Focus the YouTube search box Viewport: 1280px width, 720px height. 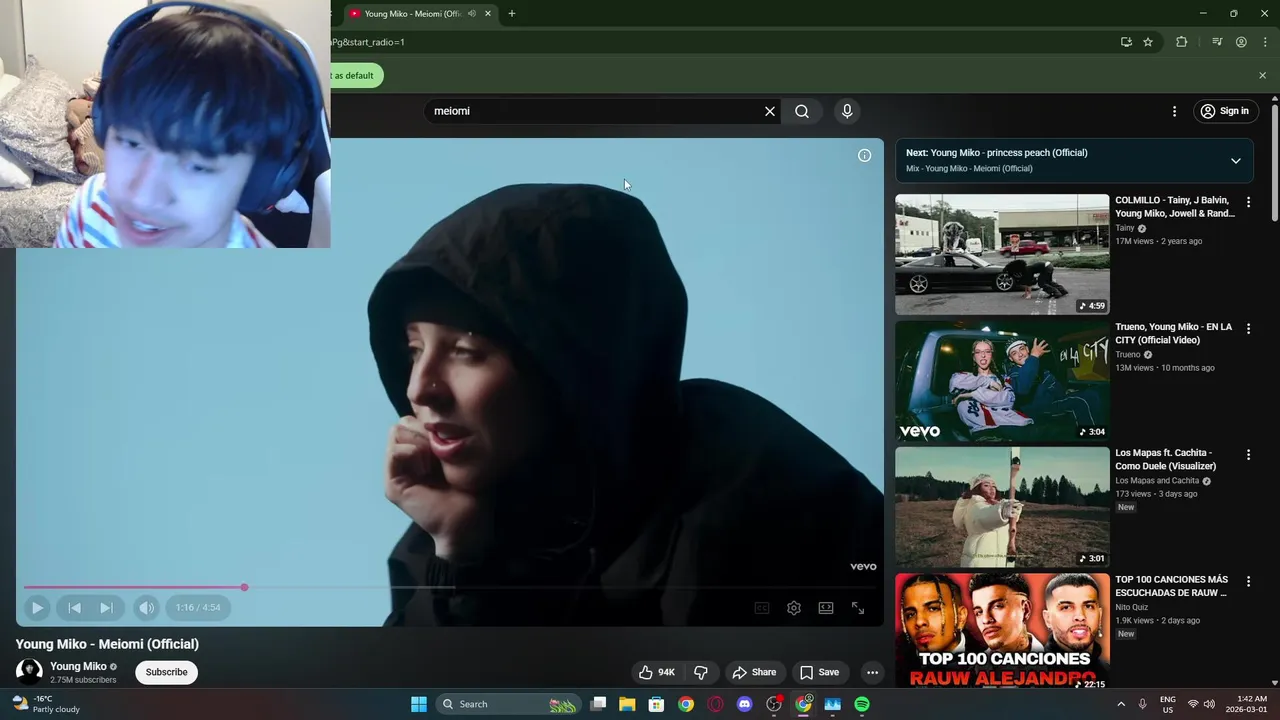tap(595, 111)
